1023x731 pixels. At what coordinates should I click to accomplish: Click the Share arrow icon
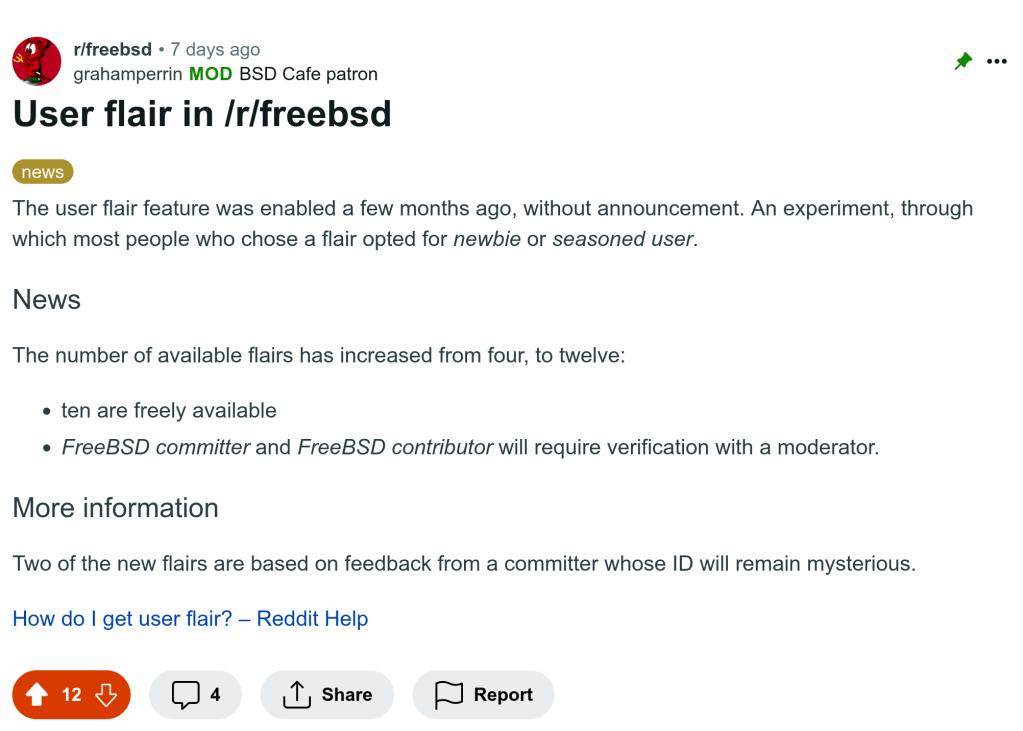296,694
